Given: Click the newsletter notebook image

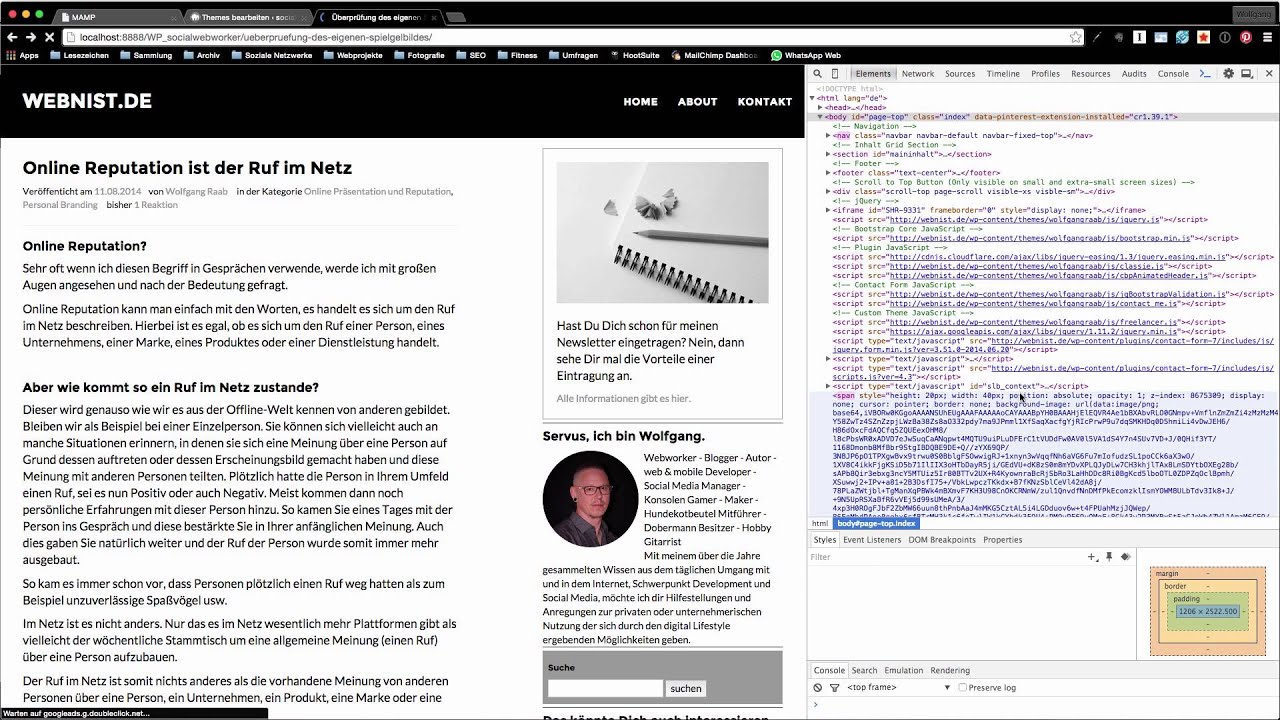Looking at the screenshot, I should click(662, 233).
